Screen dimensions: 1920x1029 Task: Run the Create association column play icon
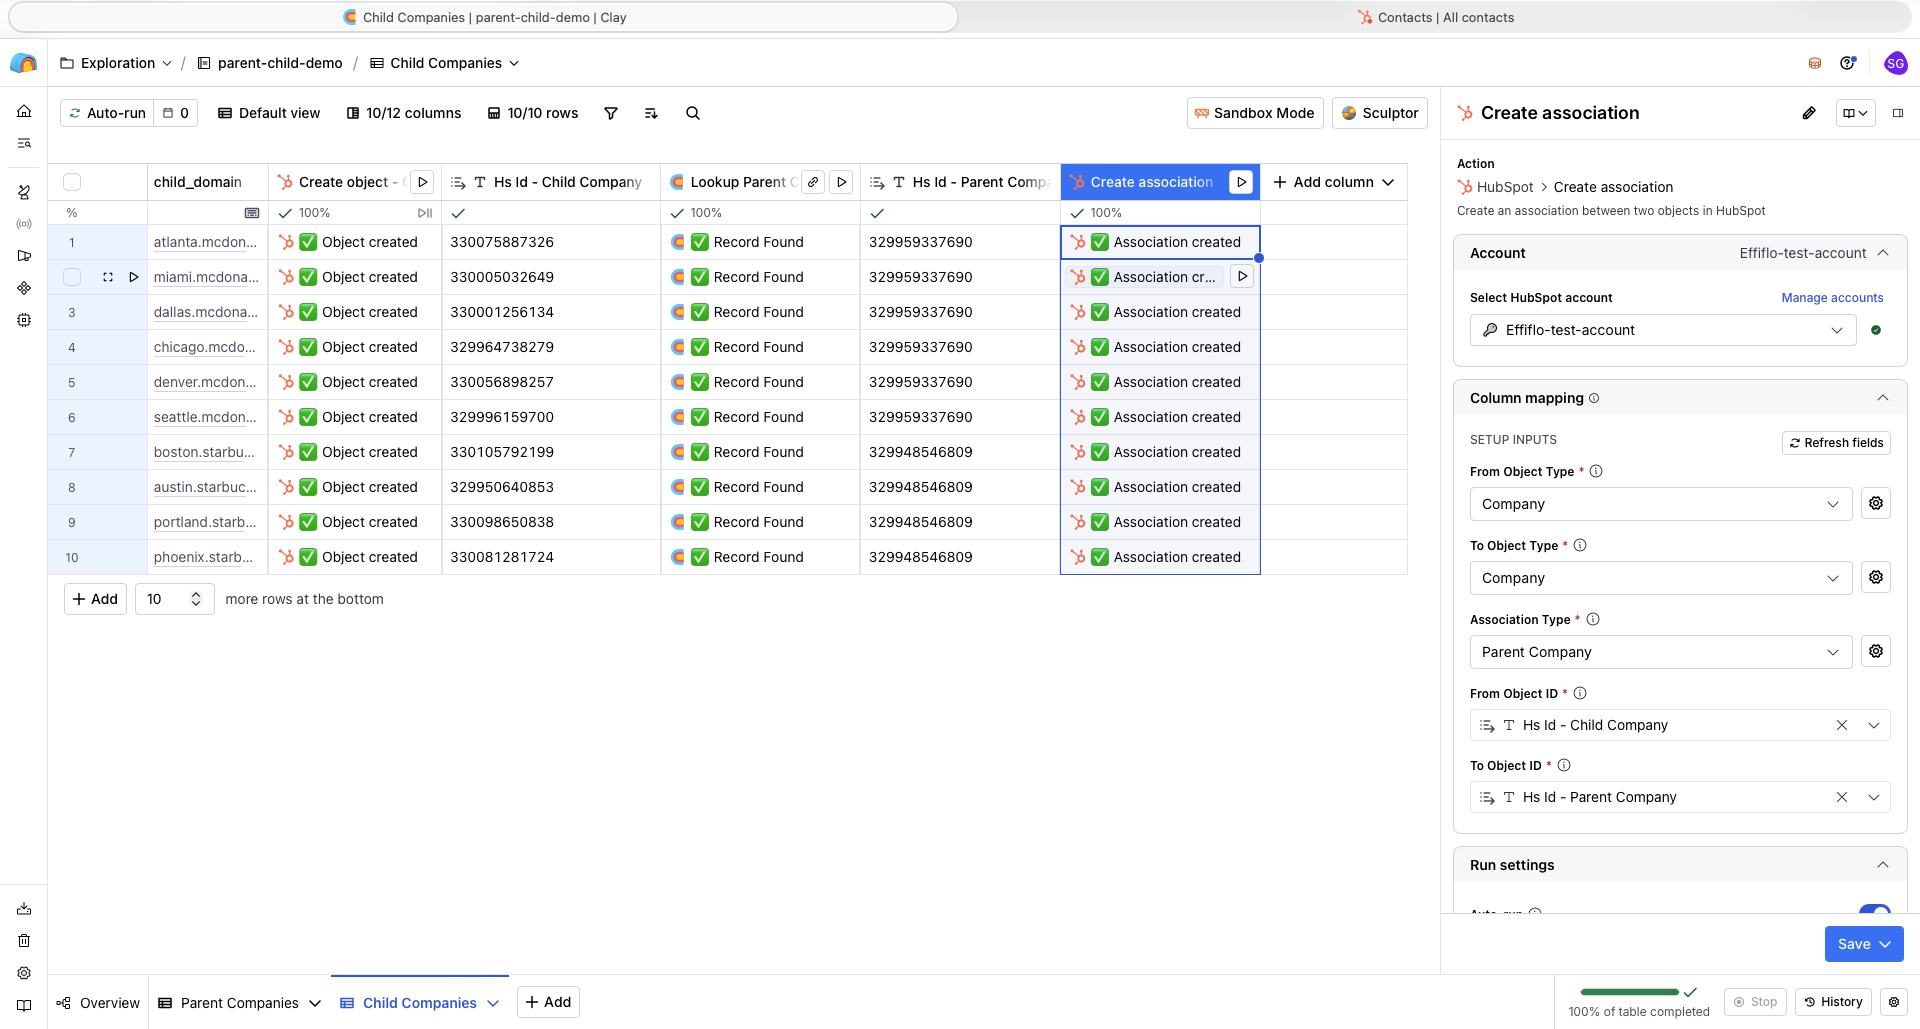1241,182
